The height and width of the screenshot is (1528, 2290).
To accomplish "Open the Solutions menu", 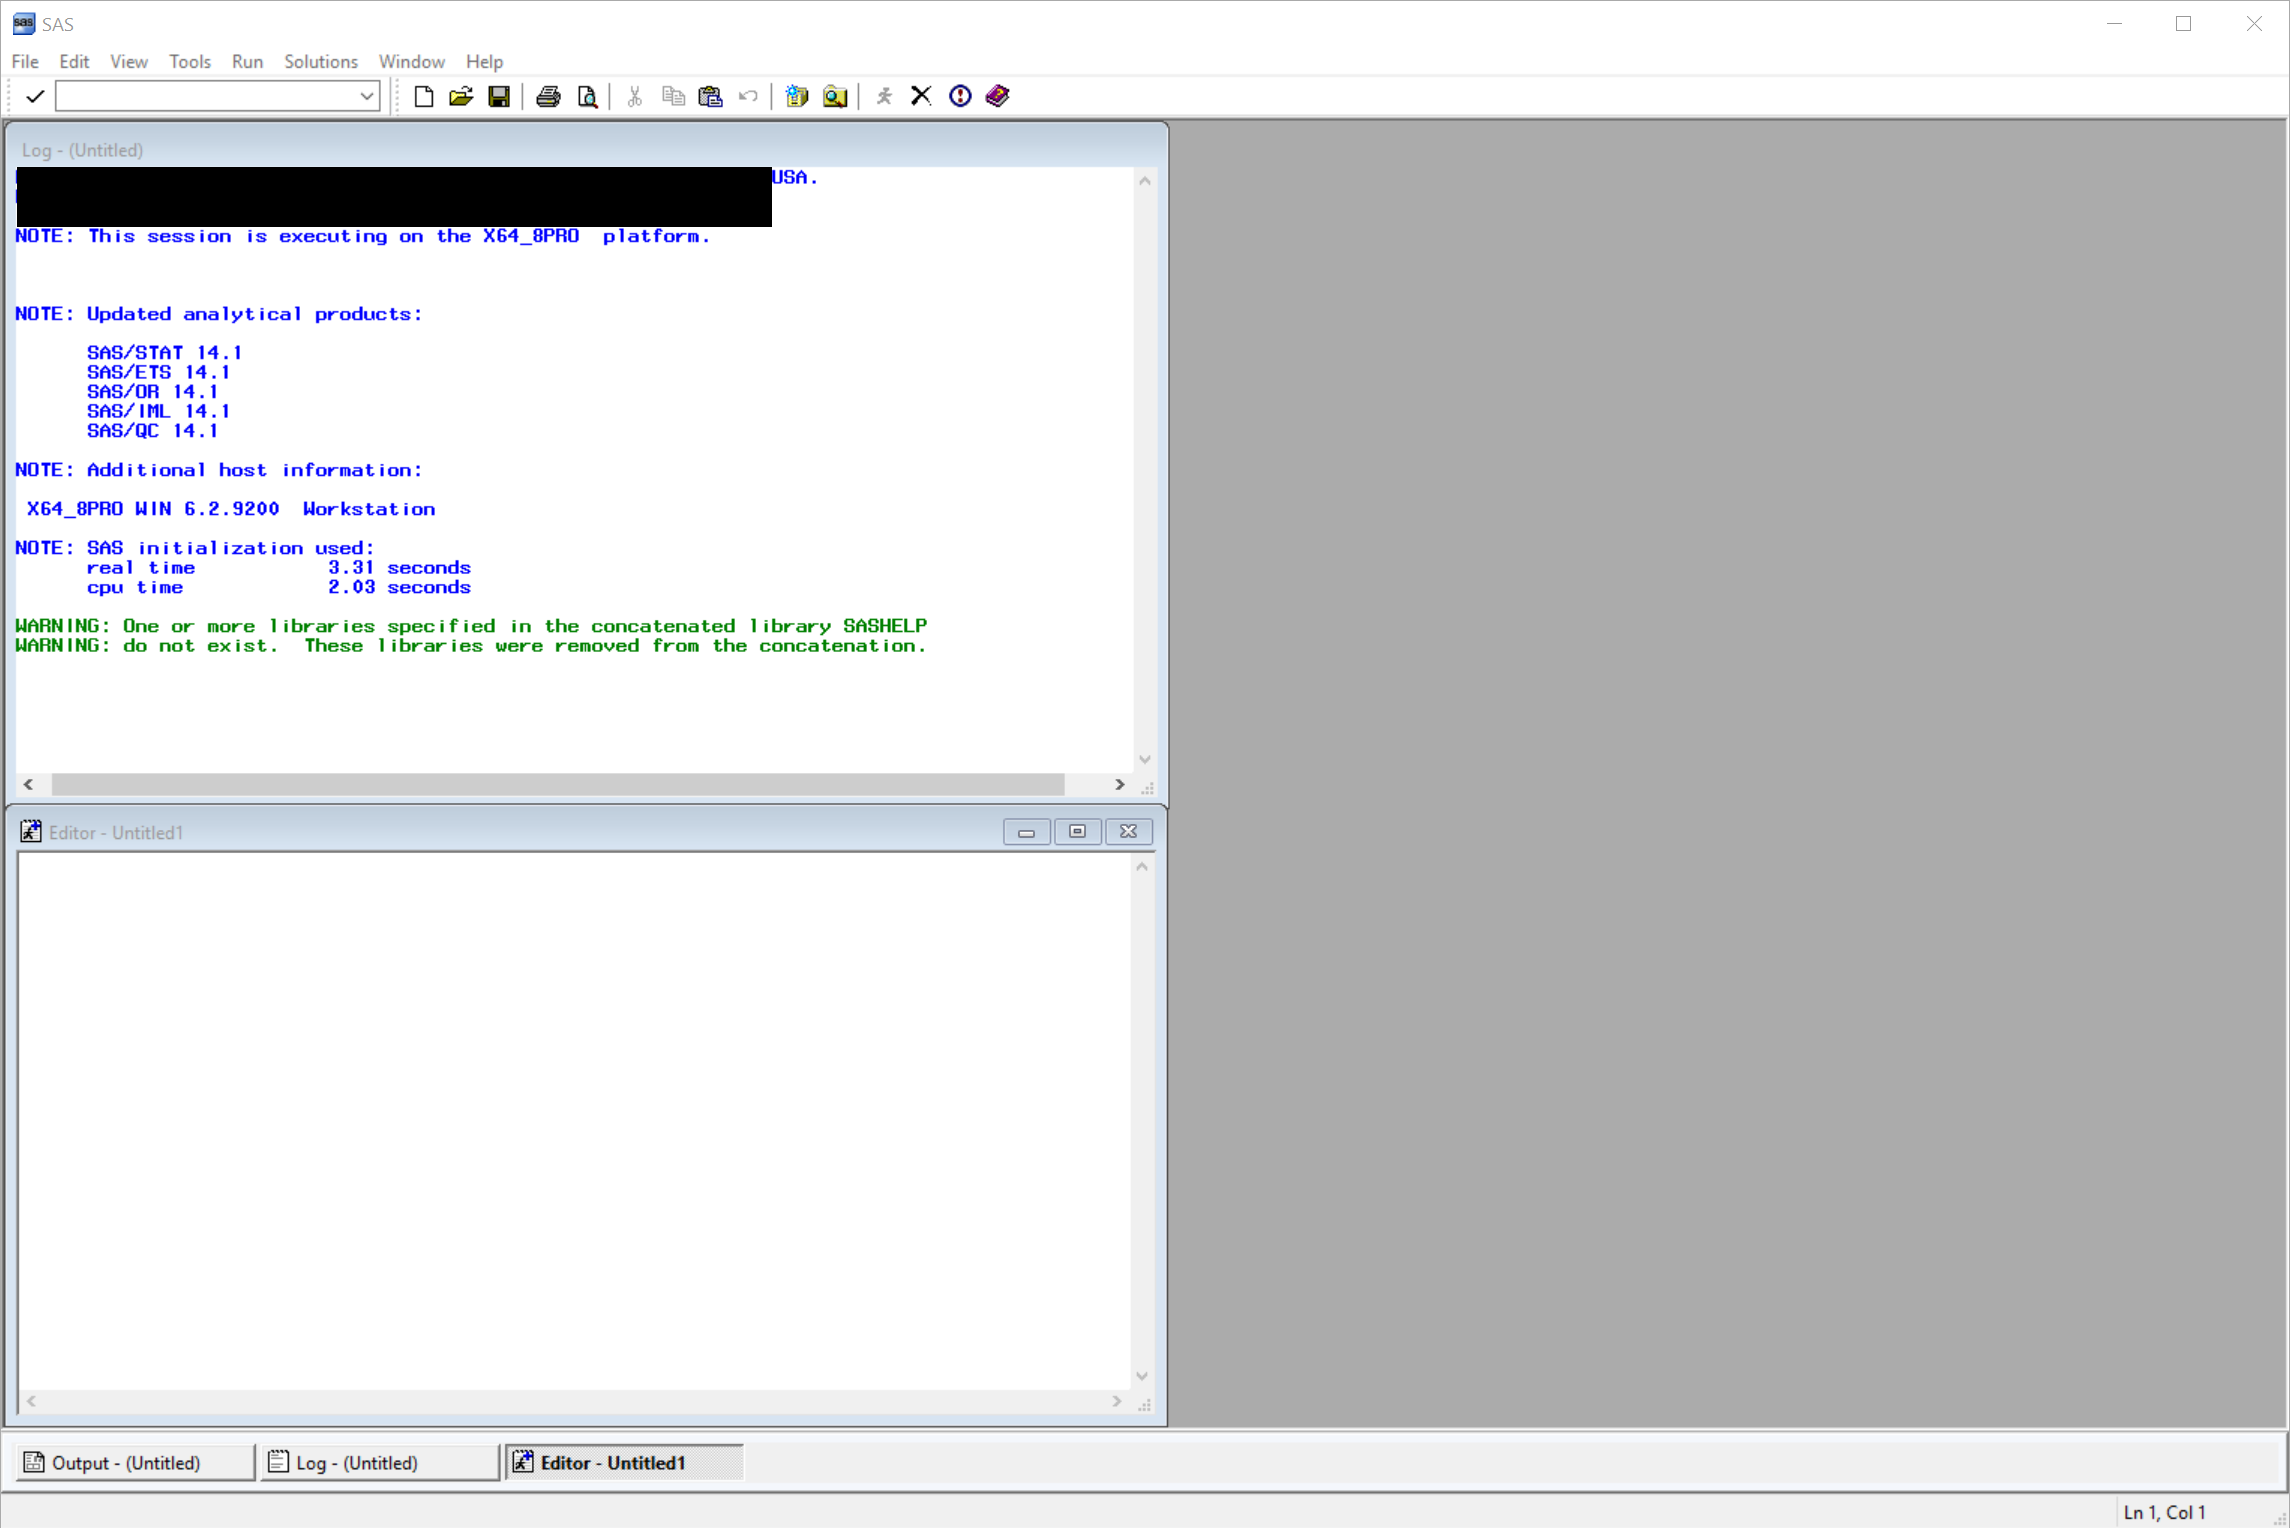I will pos(320,62).
